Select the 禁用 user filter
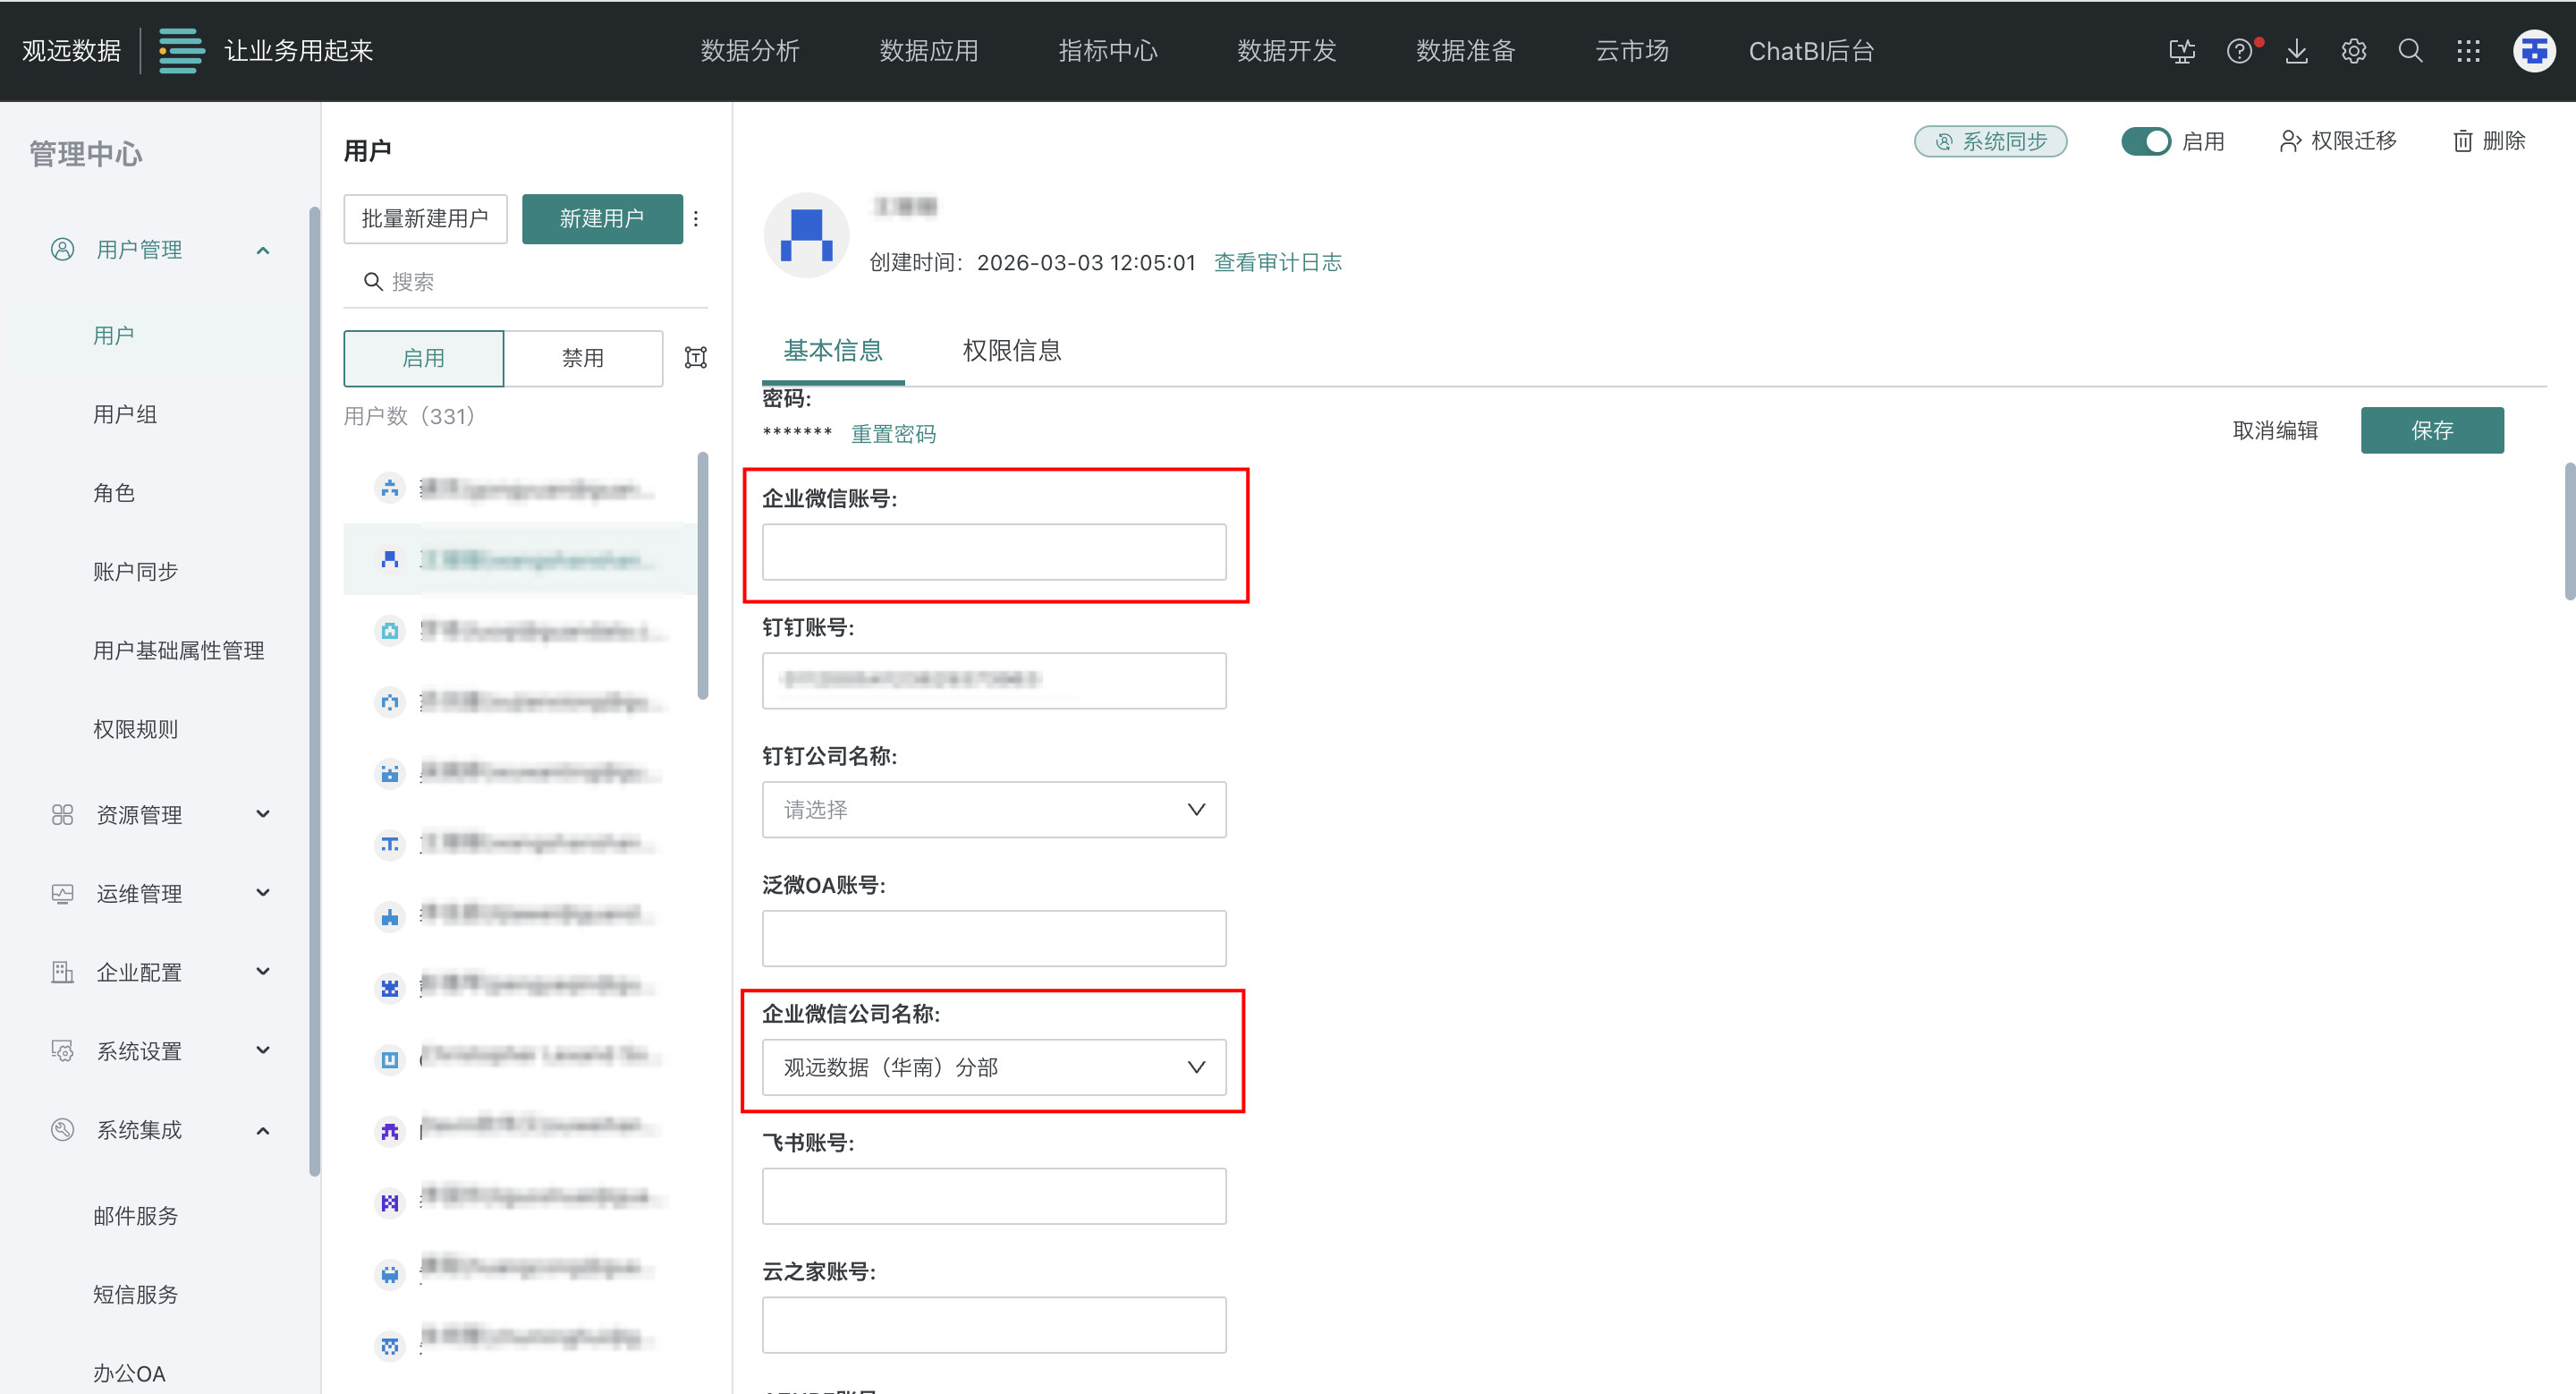The image size is (2576, 1394). point(583,358)
